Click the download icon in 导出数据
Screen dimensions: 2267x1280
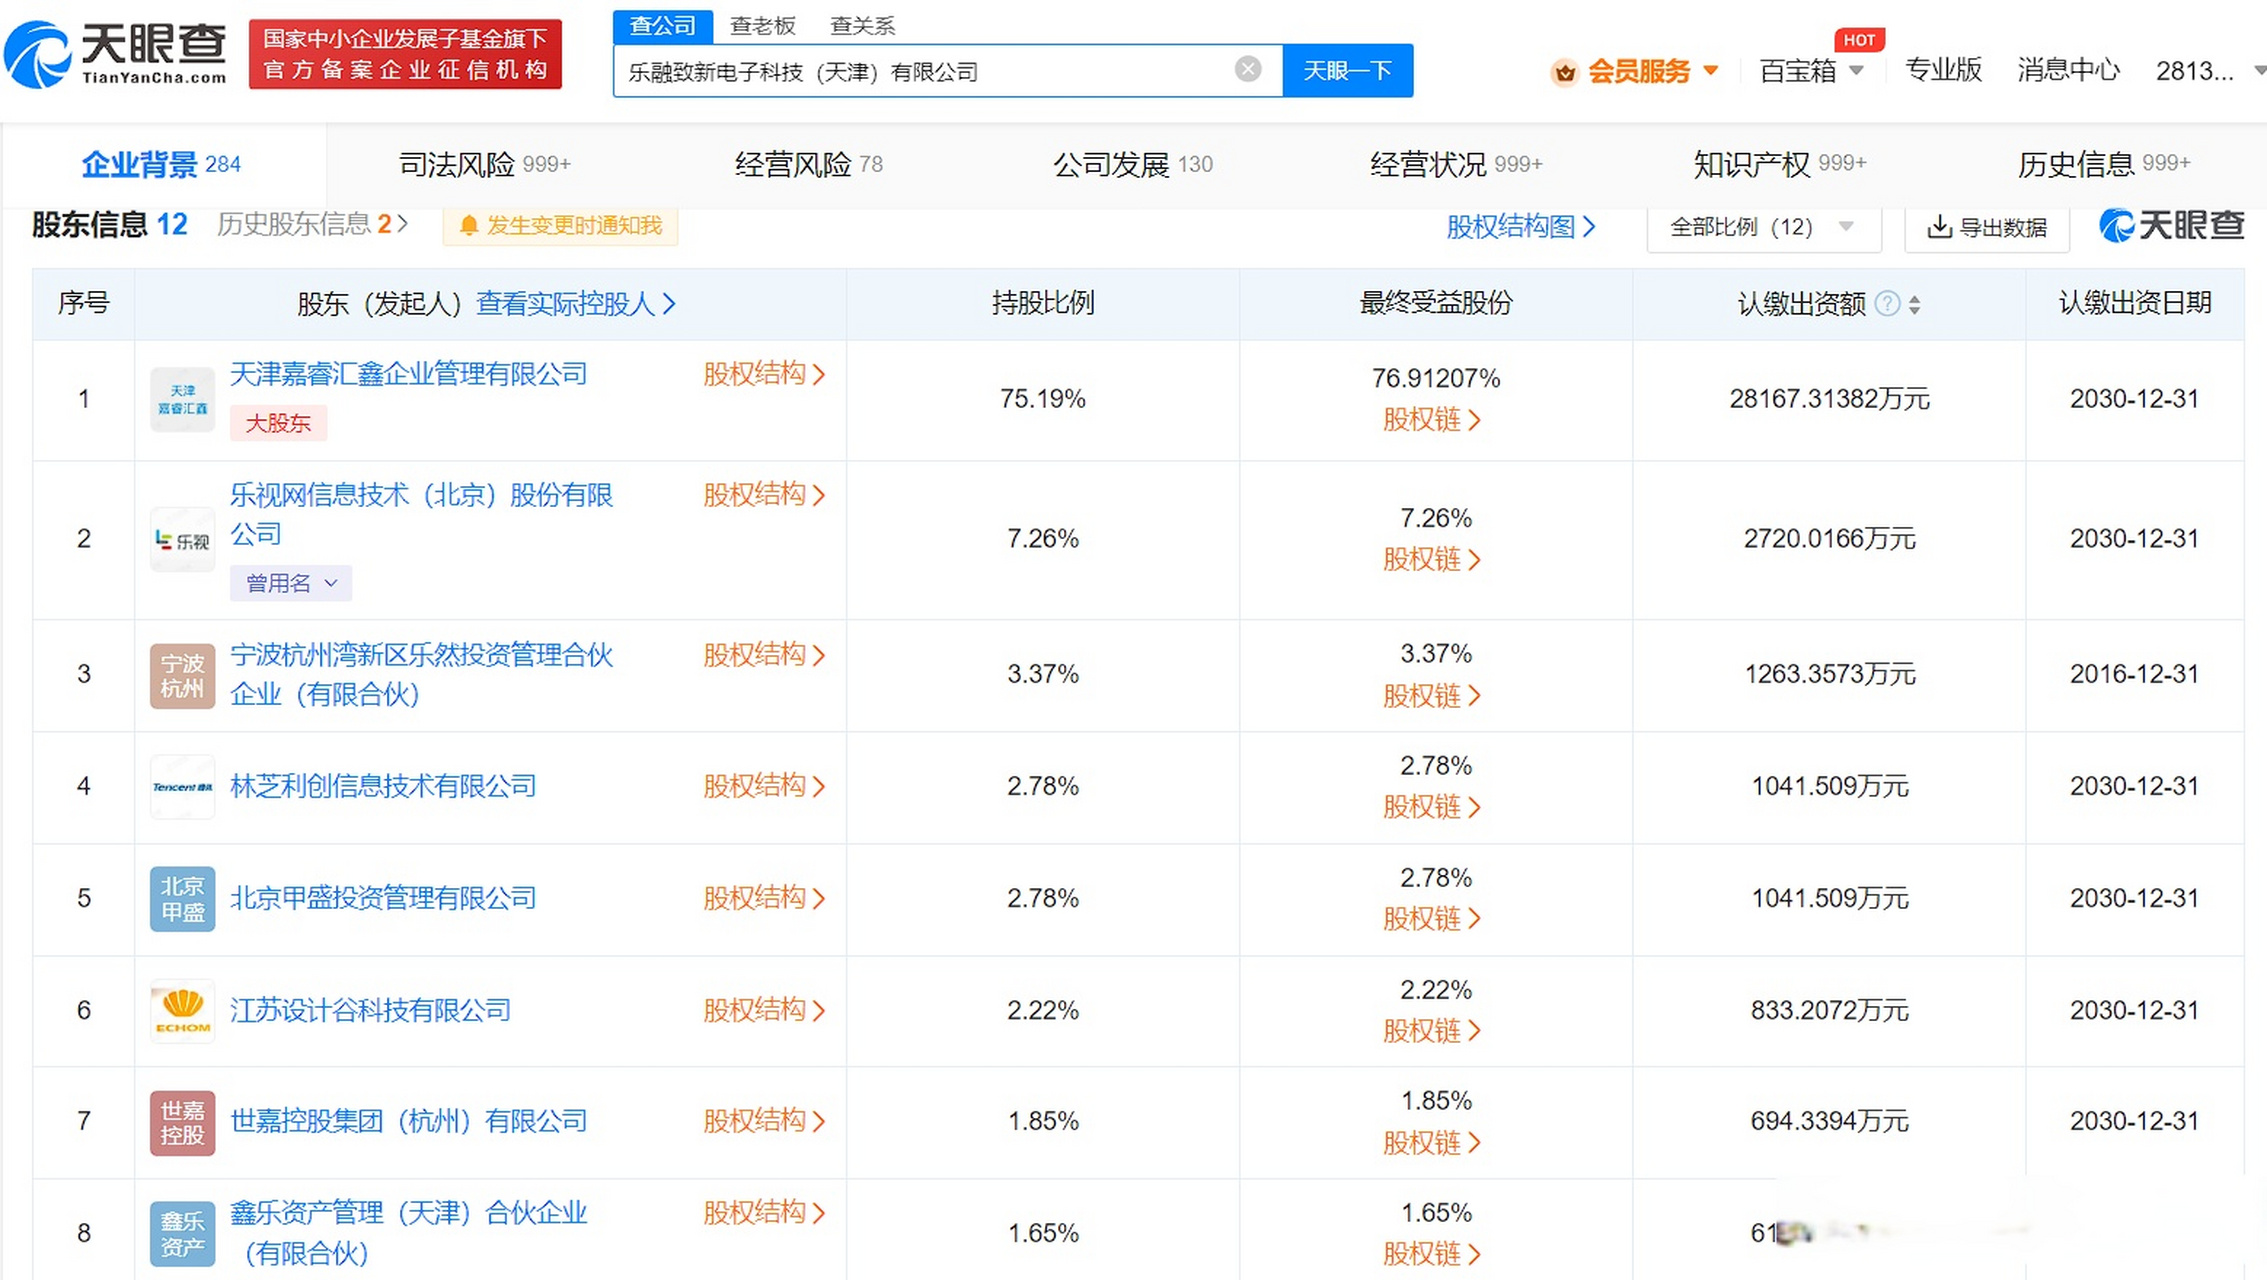pos(1939,227)
